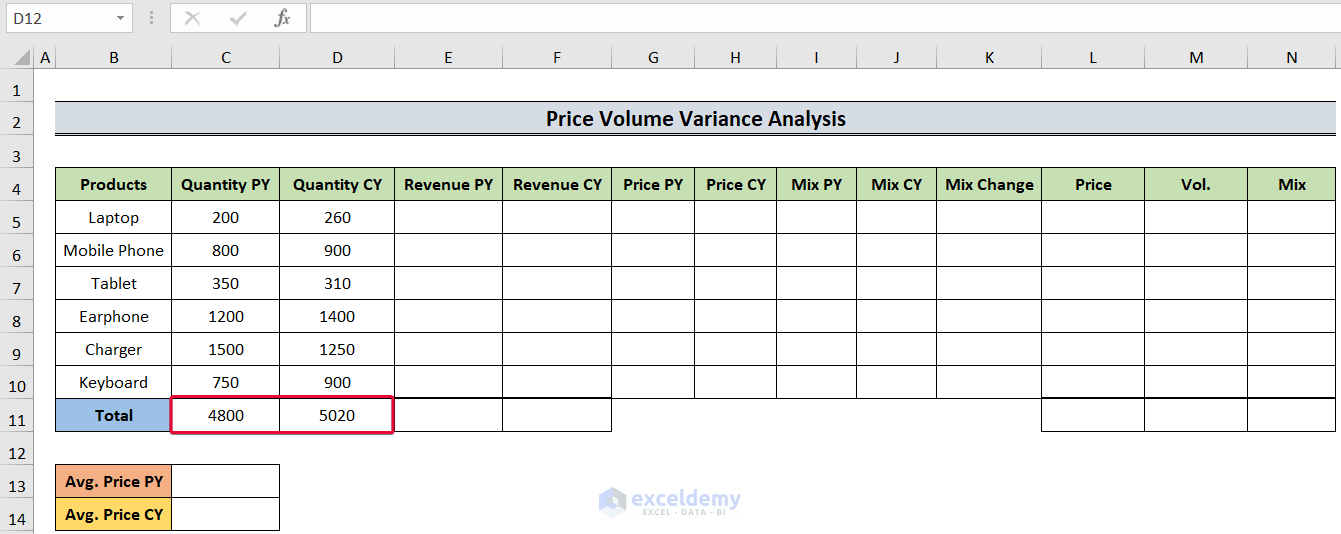Select the total Quantity CY cell 5020
The width and height of the screenshot is (1341, 534).
click(337, 416)
